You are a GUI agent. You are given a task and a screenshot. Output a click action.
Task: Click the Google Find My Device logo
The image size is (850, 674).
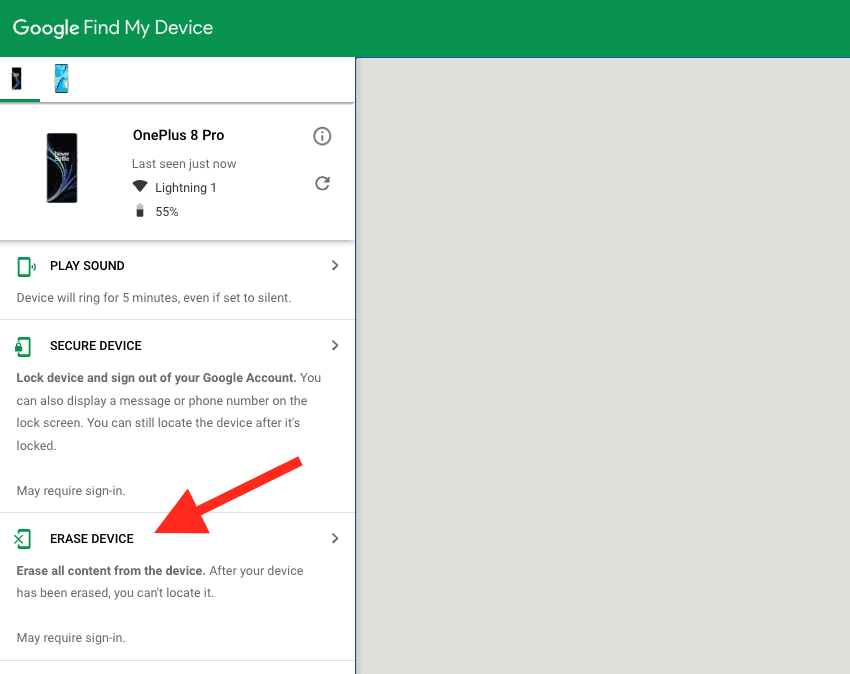[113, 28]
